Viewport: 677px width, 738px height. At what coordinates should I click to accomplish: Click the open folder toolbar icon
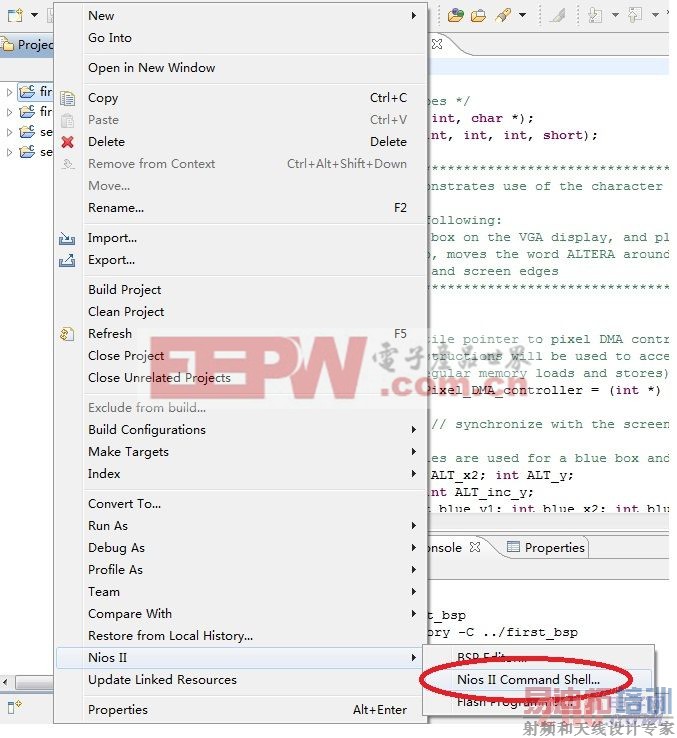click(x=478, y=16)
